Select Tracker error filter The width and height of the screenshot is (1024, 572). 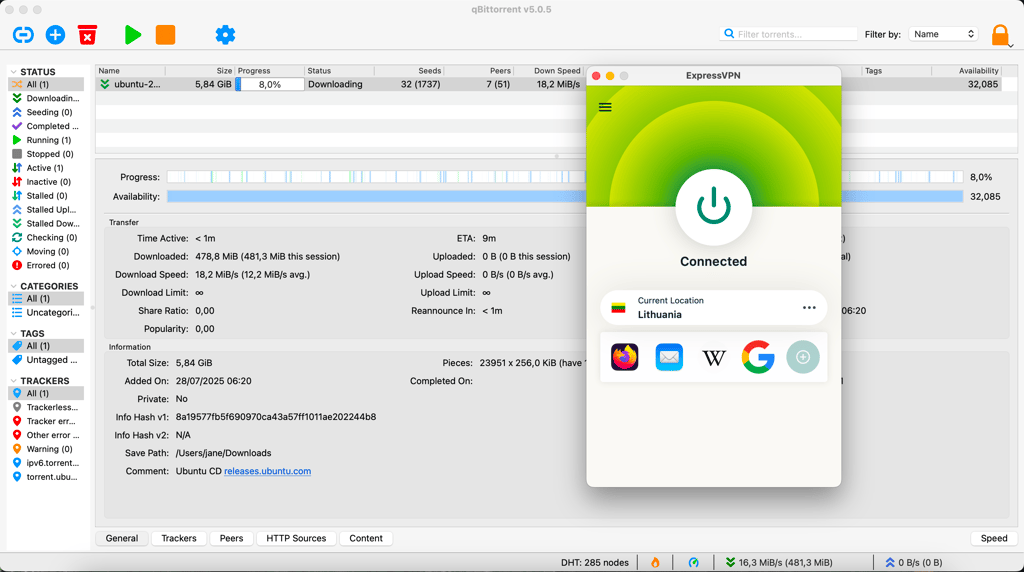coord(46,421)
